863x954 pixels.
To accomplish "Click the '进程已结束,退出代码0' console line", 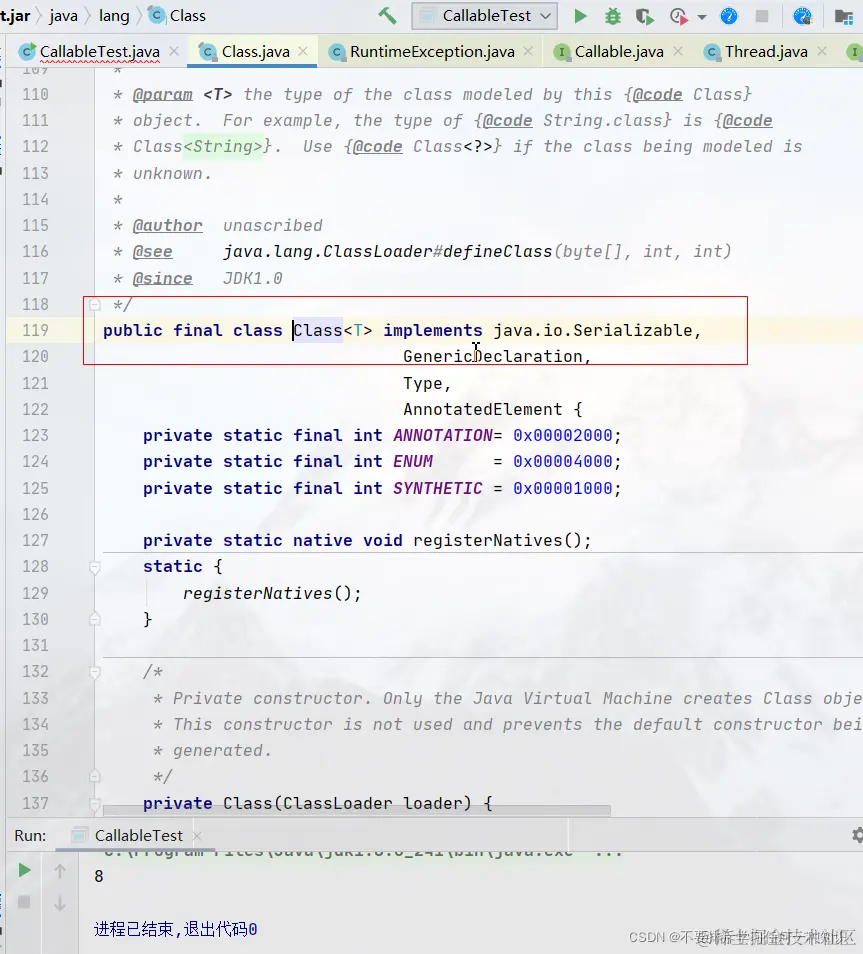I will [x=176, y=930].
